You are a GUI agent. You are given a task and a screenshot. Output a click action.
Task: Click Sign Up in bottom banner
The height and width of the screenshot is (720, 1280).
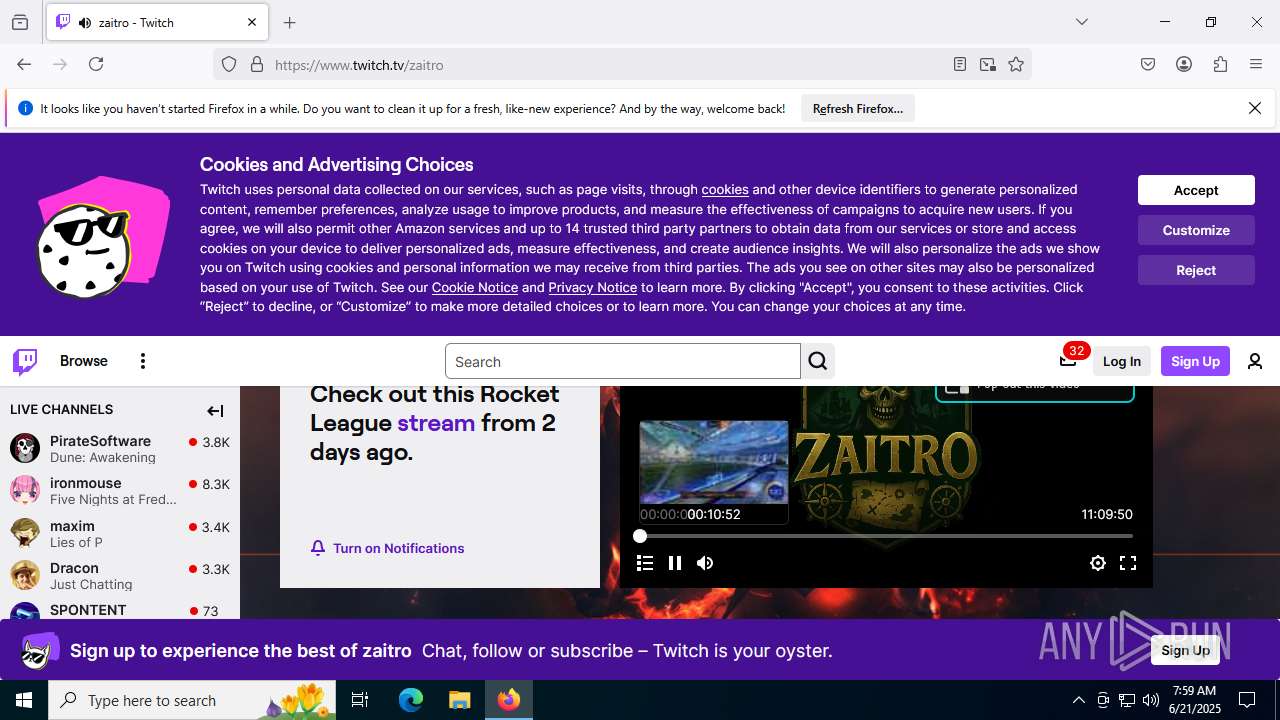point(1186,650)
